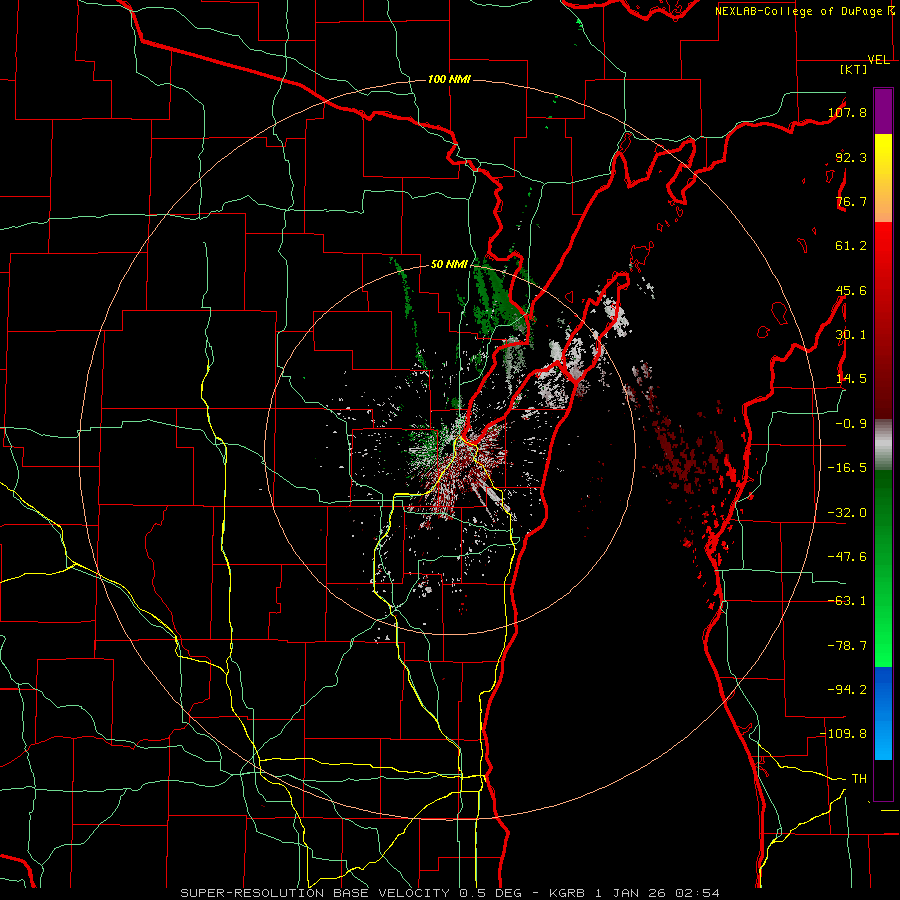Click the -63.1 legend value
Image resolution: width=900 pixels, height=900 pixels.
[x=847, y=601]
